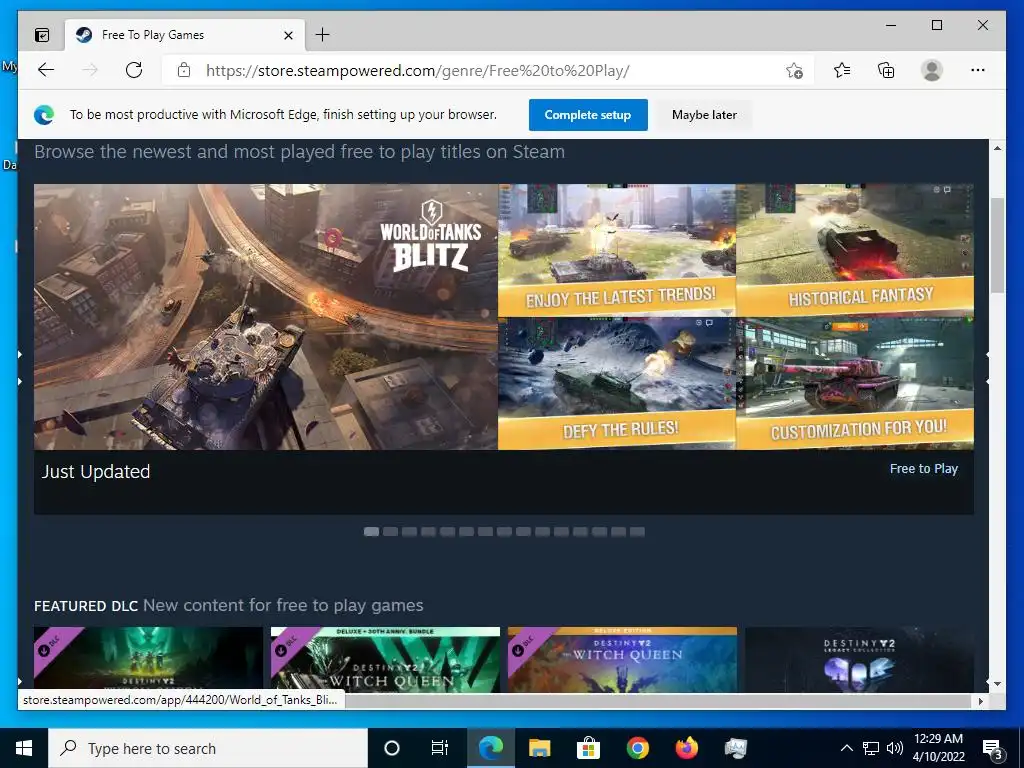Select the Free To Play Games tab
The image size is (1024, 768).
point(185,35)
